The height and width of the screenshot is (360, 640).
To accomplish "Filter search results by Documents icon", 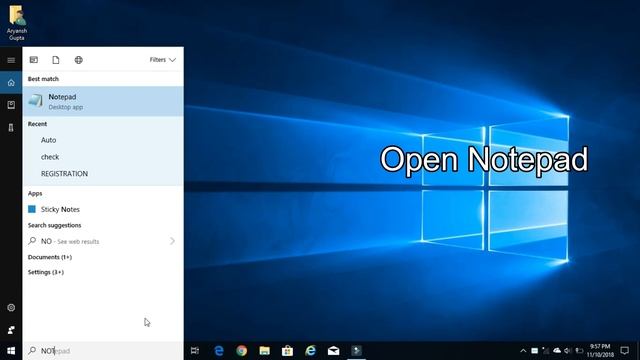I will click(56, 60).
